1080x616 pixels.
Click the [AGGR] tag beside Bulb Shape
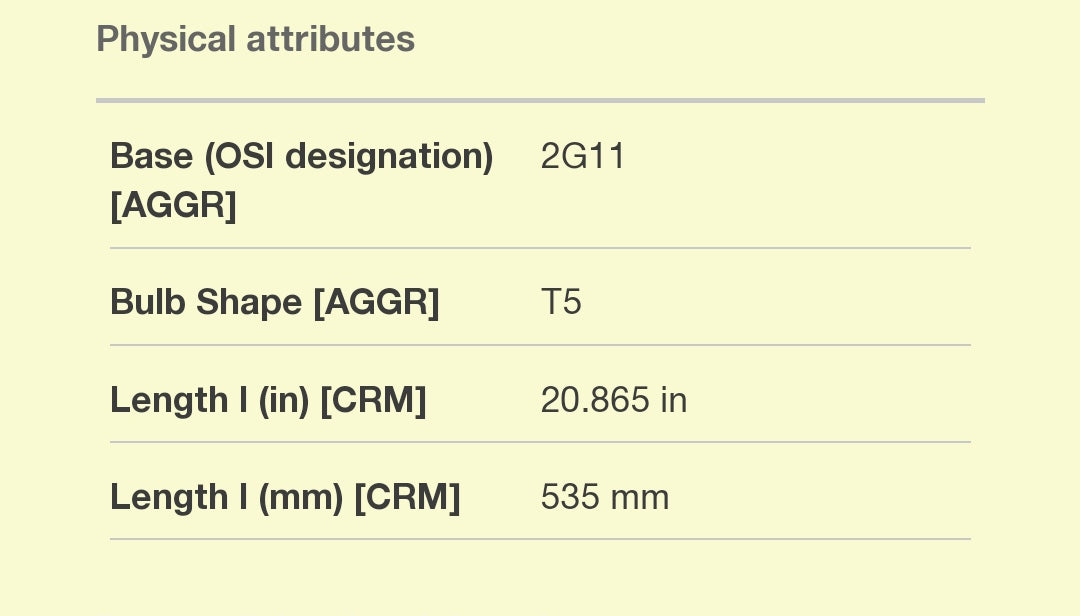(x=376, y=302)
